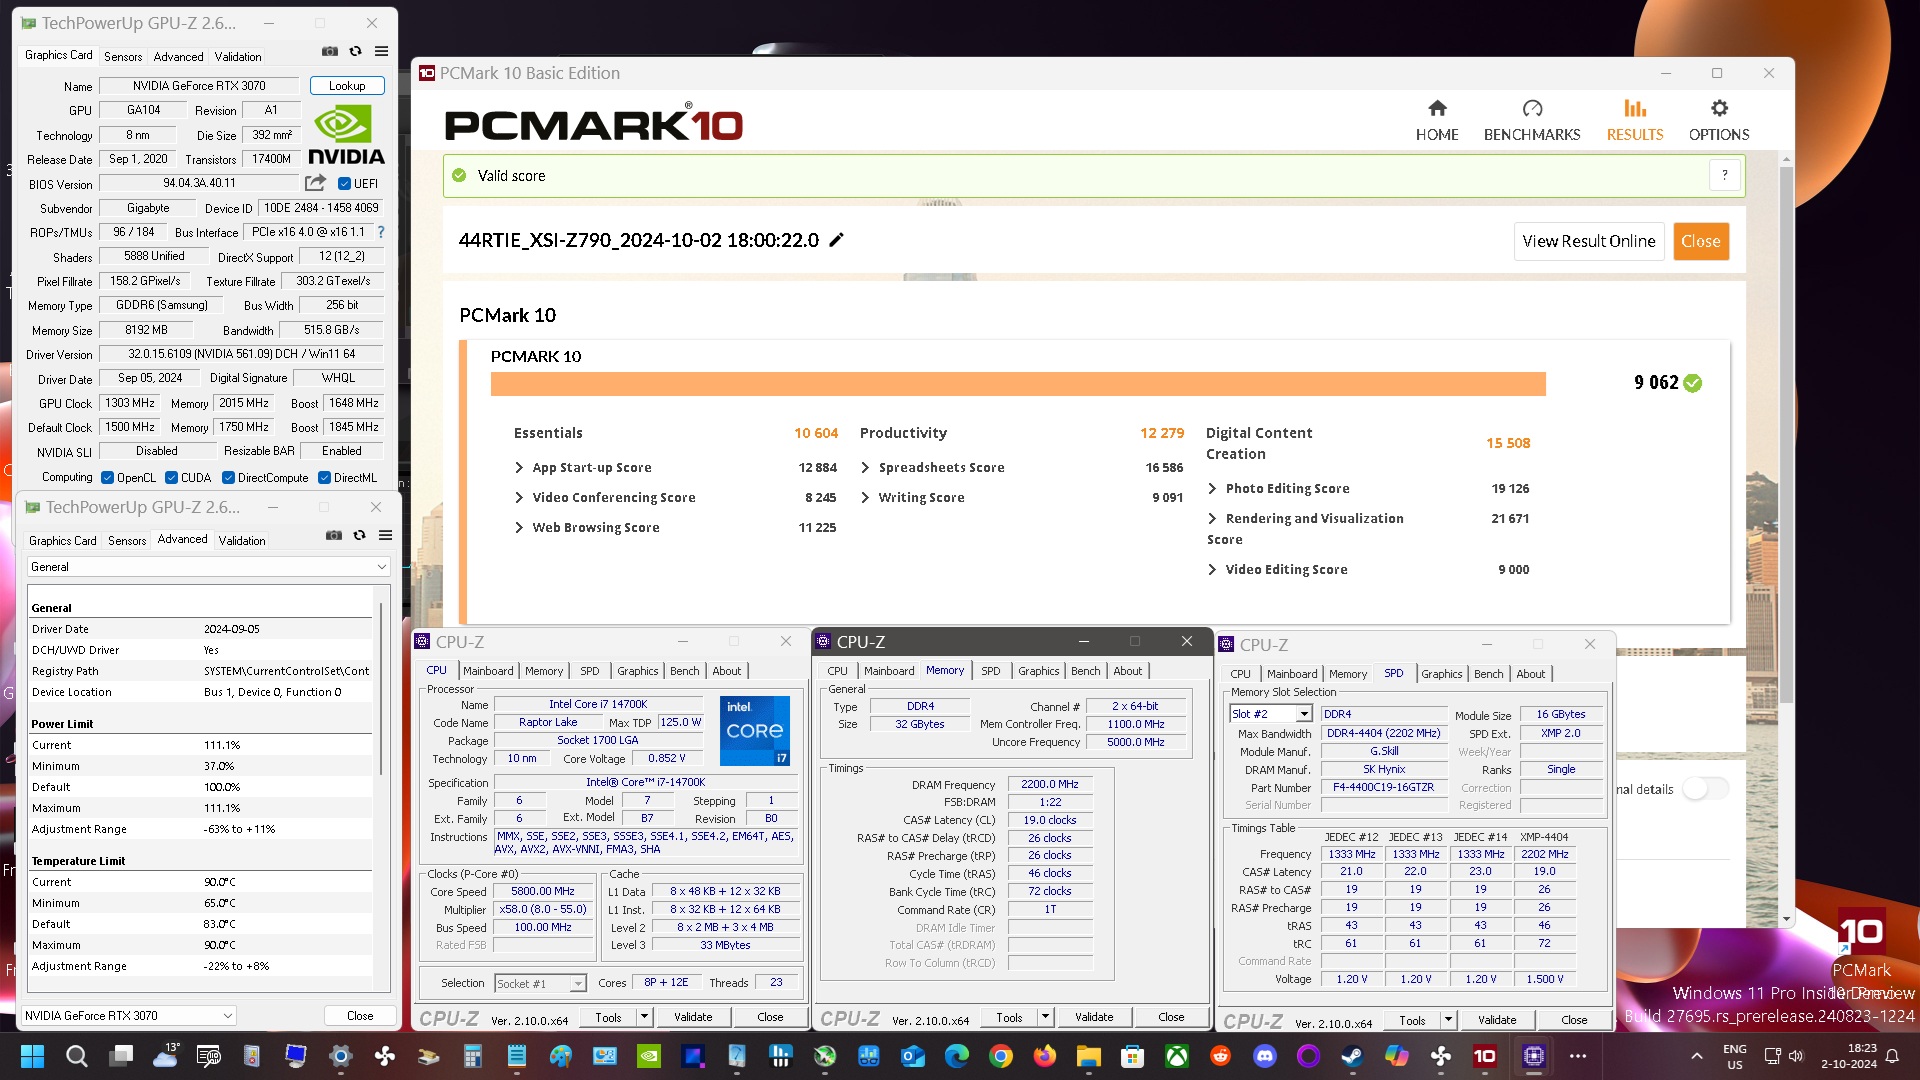Click Close in GPU-Z Advanced window
This screenshot has width=1920, height=1080.
360,1016
